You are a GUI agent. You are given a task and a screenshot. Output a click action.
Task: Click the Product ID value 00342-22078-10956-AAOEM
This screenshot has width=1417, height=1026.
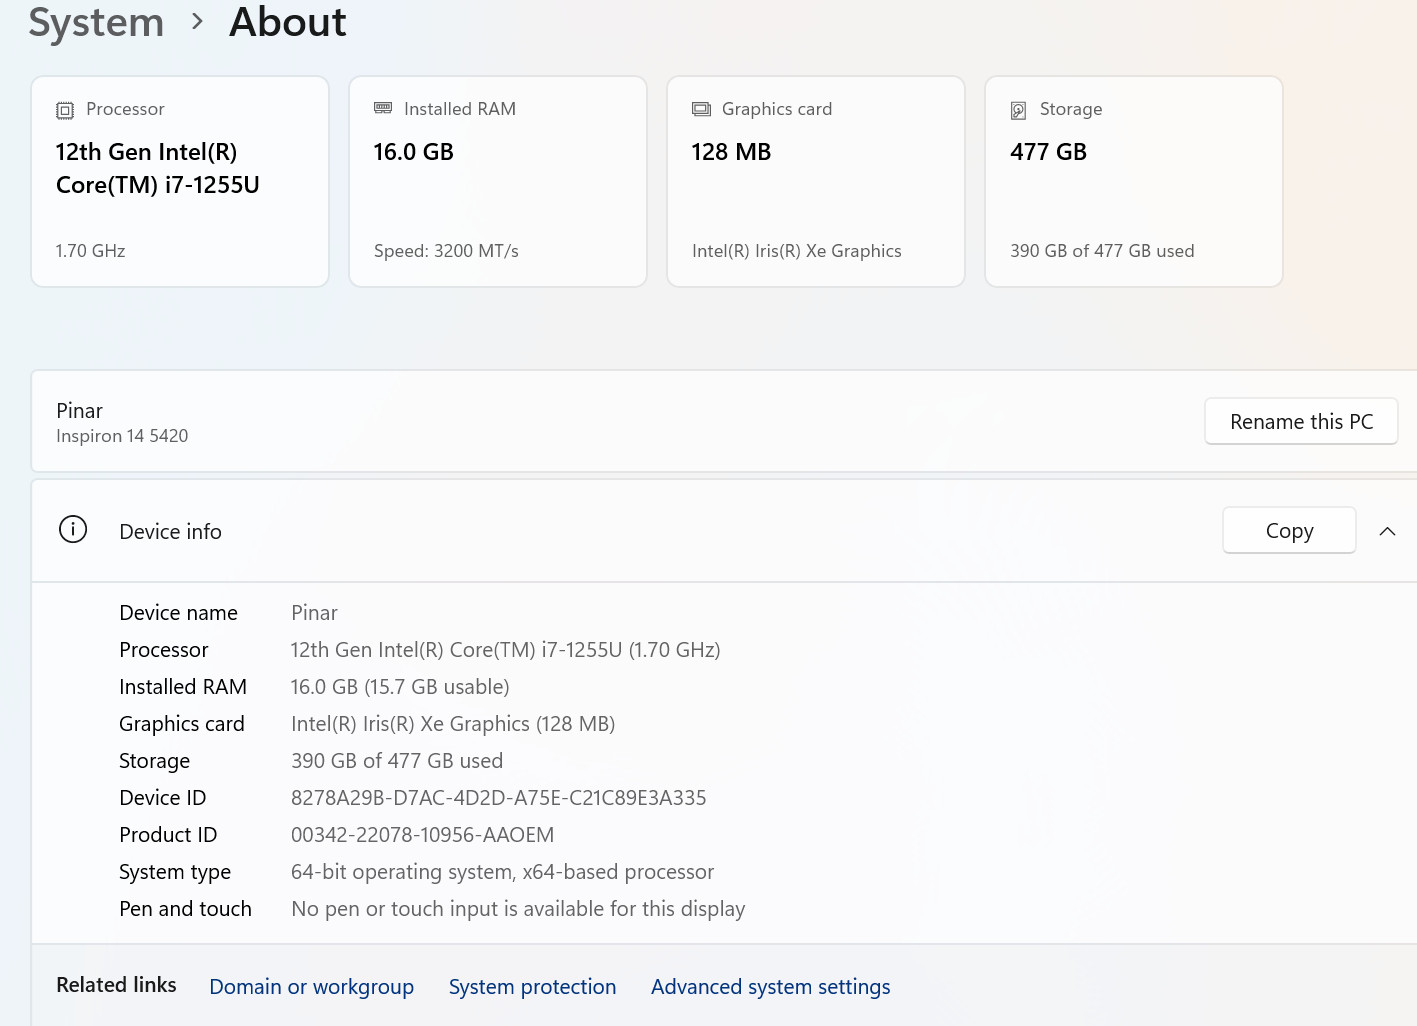coord(422,835)
